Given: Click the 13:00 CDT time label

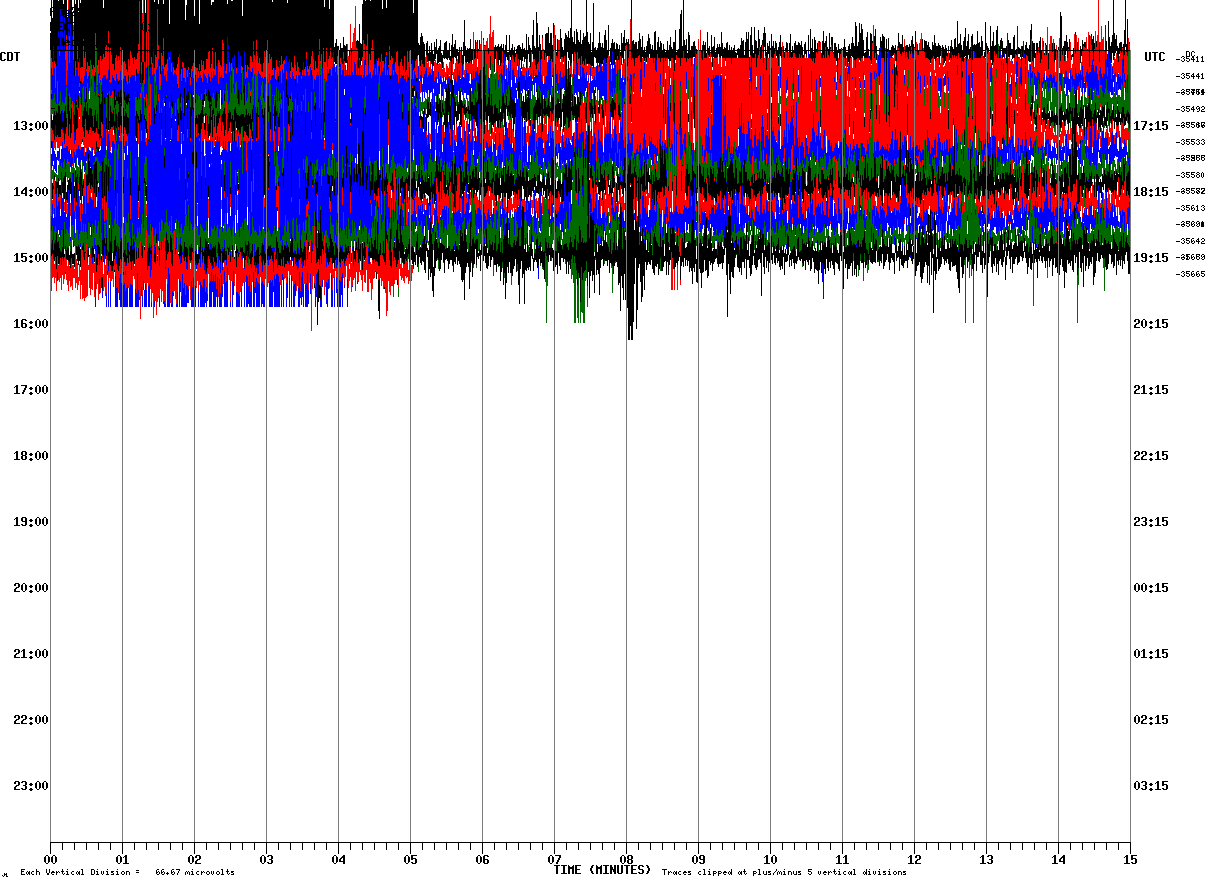Looking at the screenshot, I should (x=30, y=126).
